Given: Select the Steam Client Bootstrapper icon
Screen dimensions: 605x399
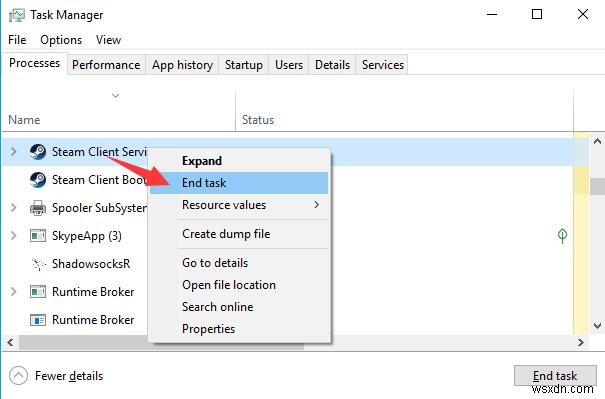Looking at the screenshot, I should point(38,180).
